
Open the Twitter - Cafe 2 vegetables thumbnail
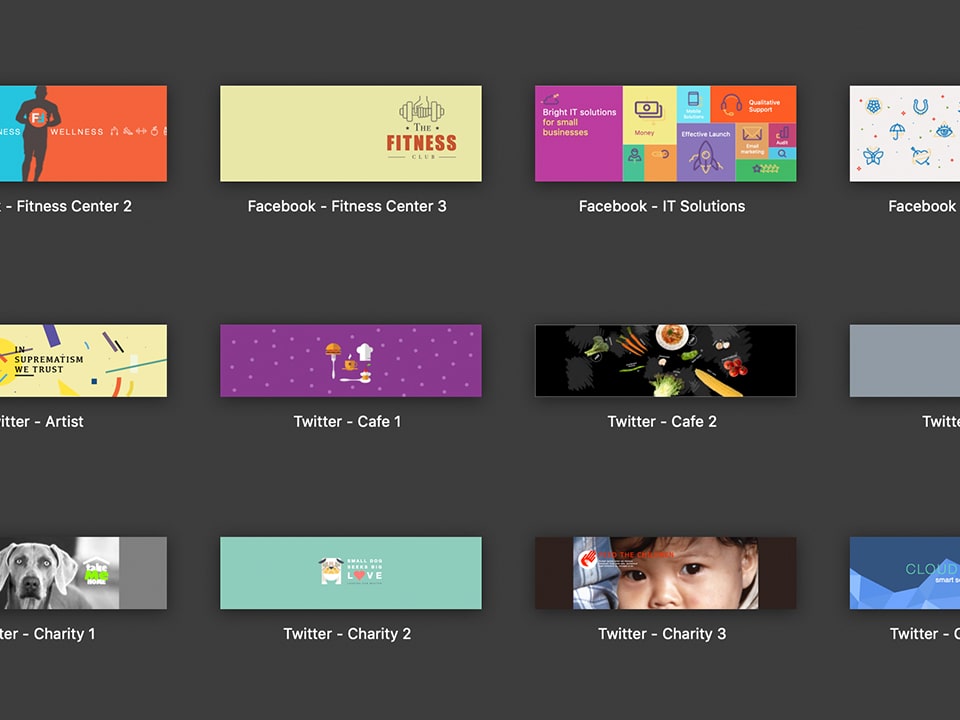(666, 361)
